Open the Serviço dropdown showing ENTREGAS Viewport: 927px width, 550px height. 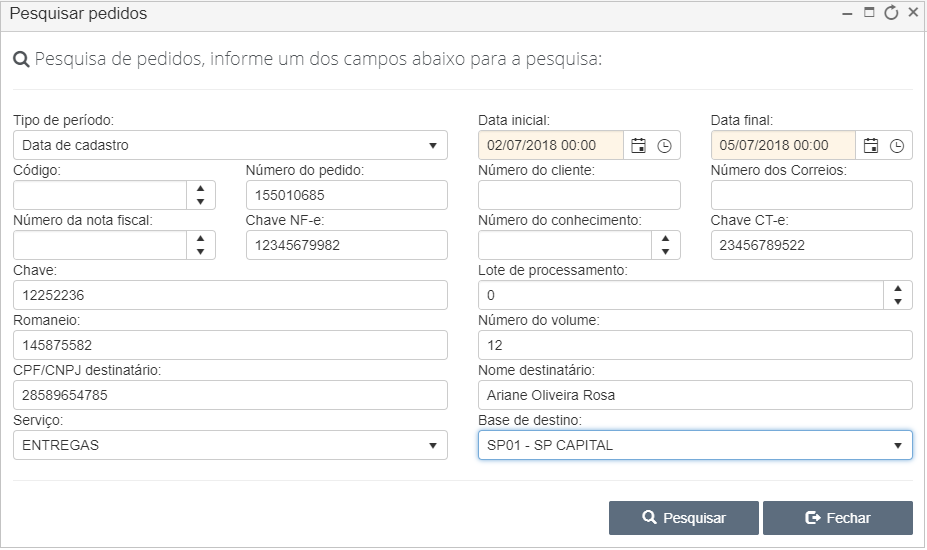pos(230,445)
